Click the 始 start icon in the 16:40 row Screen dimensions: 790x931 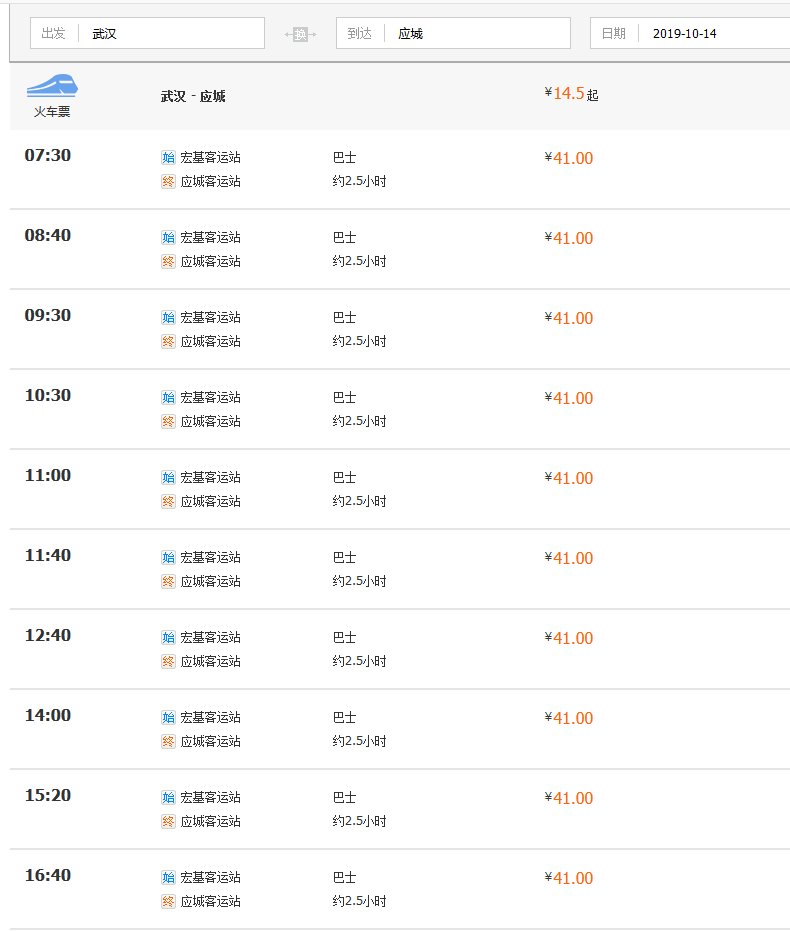coord(168,878)
